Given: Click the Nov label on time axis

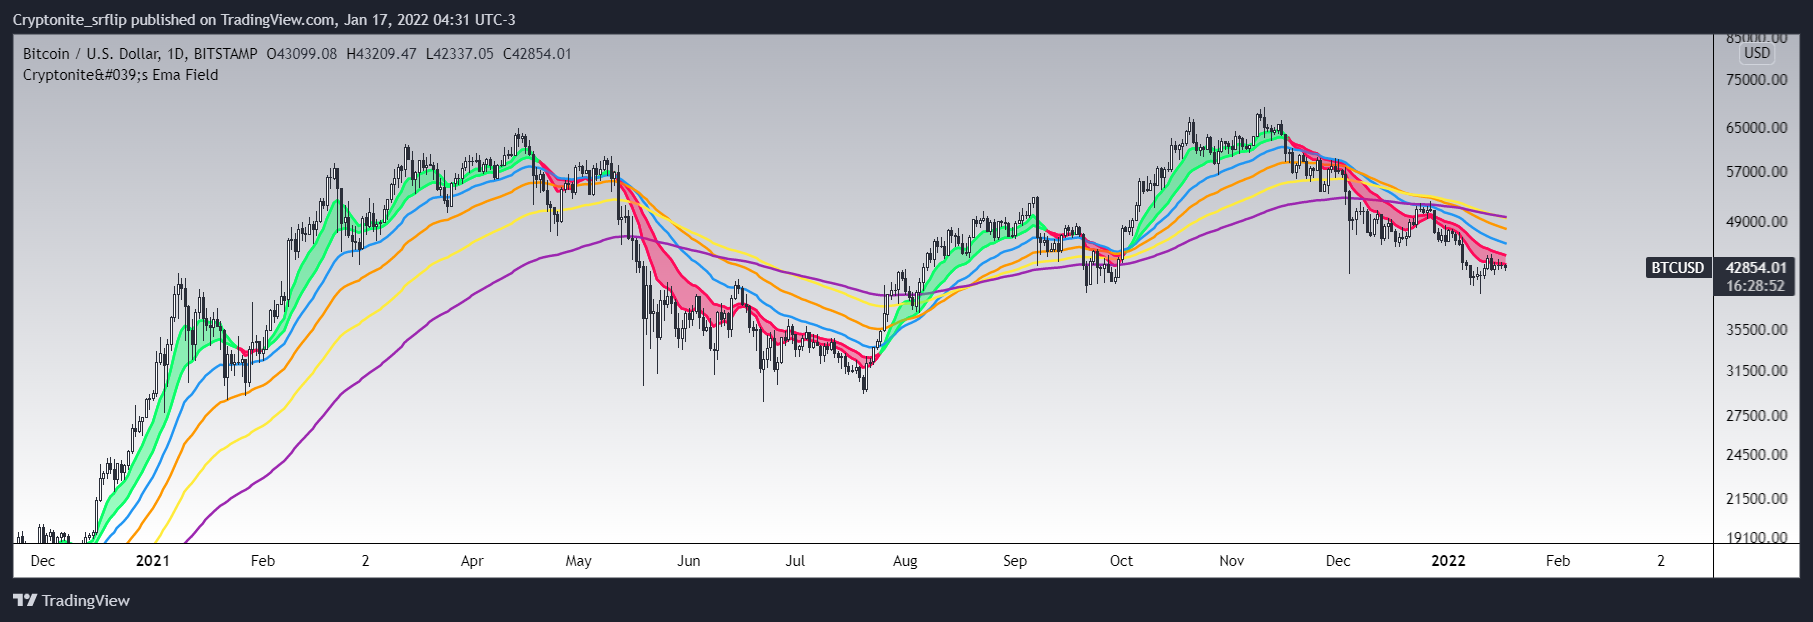Looking at the screenshot, I should [1232, 561].
